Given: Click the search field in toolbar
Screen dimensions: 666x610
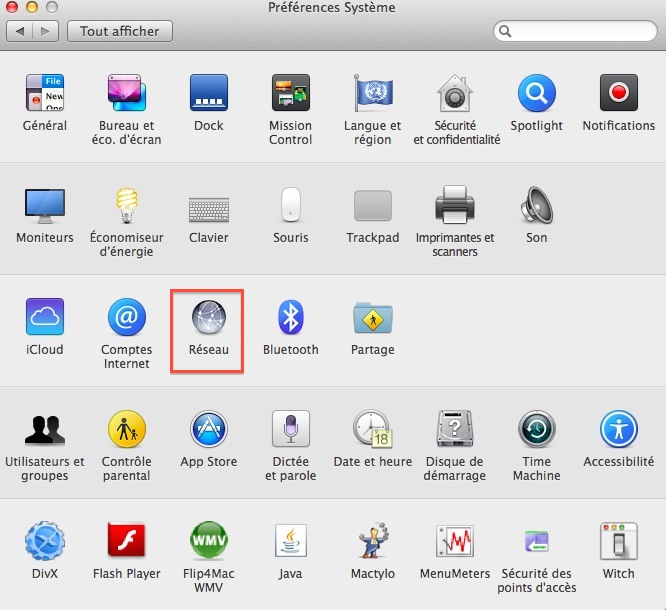Looking at the screenshot, I should click(580, 32).
